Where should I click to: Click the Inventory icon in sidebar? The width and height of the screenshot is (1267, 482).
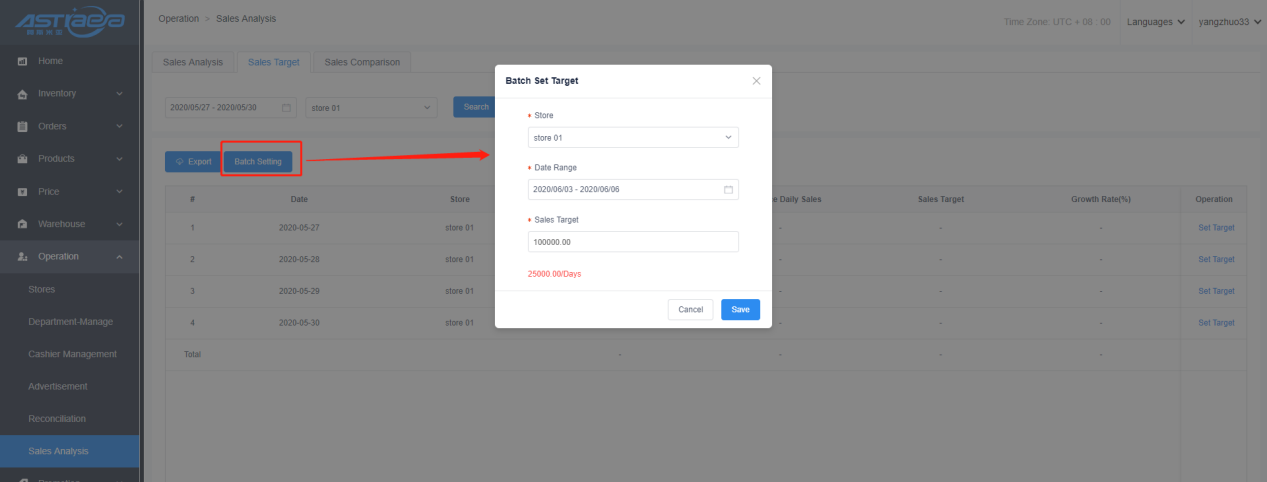pyautogui.click(x=22, y=94)
